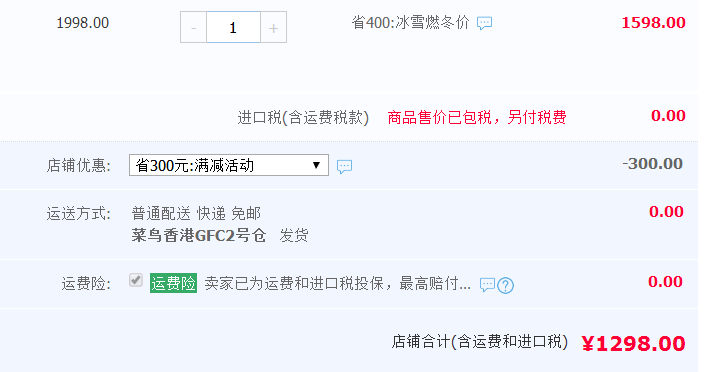Select the 菜鸟香港GFC2号仓 warehouse text
Screen dimensions: 705x372
point(199,235)
